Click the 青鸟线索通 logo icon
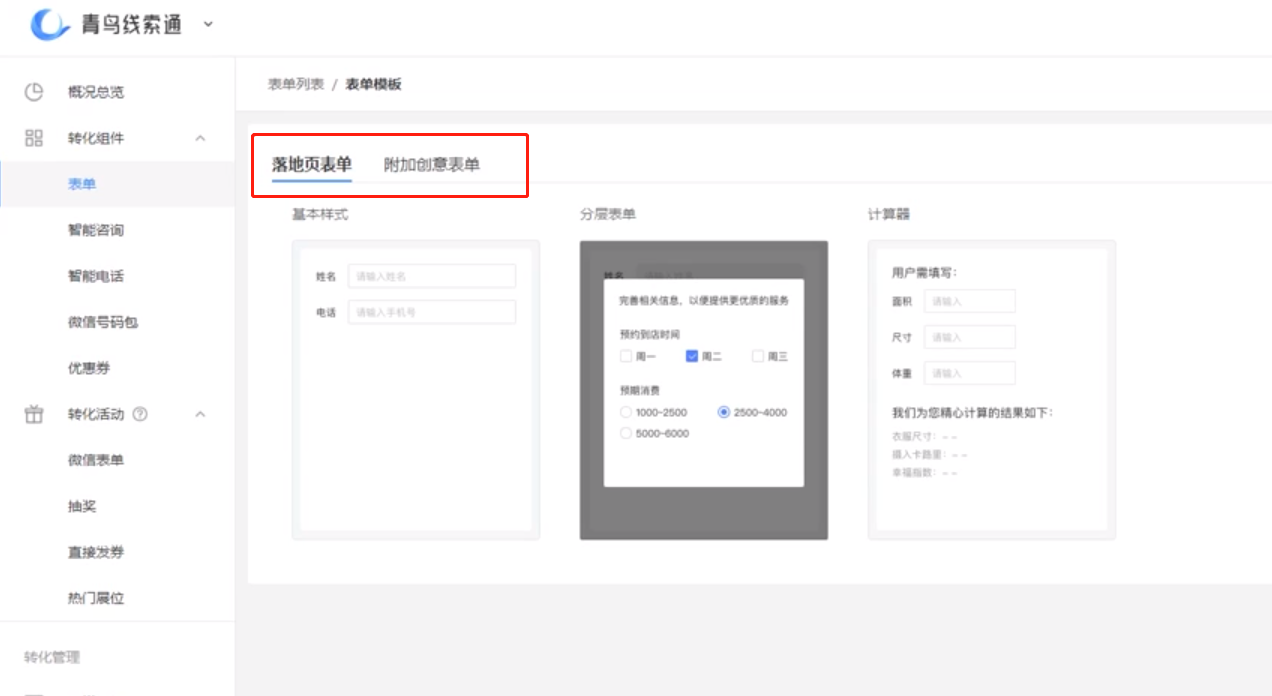The image size is (1272, 696). (x=50, y=24)
